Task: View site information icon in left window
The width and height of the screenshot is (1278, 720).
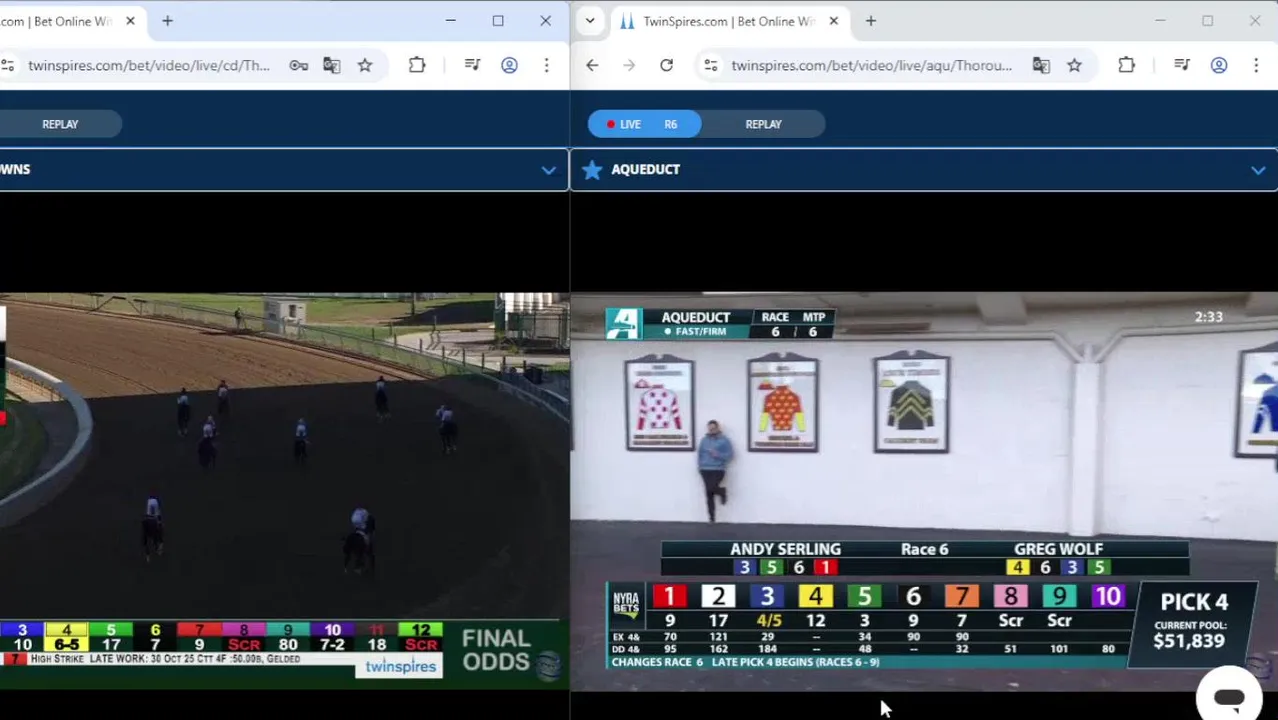Action: [x=7, y=65]
